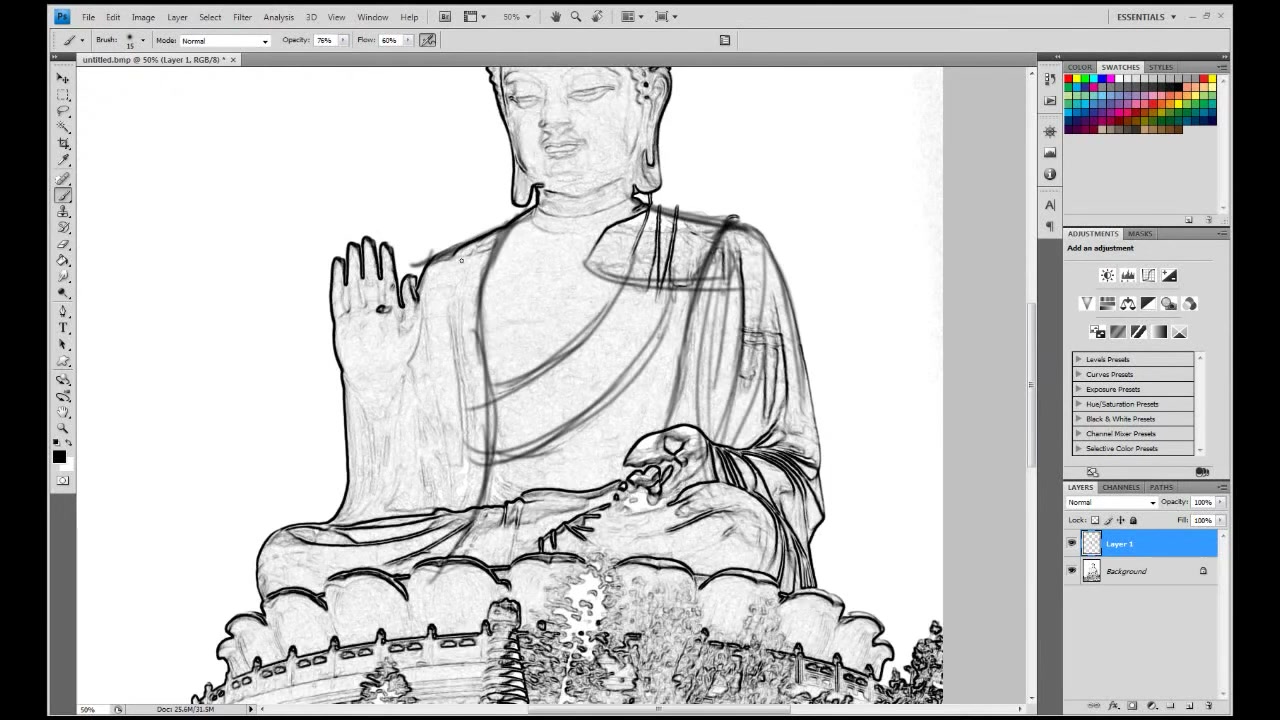Viewport: 1280px width, 720px height.
Task: Add a Photo Filter adjustment
Action: point(1169,304)
